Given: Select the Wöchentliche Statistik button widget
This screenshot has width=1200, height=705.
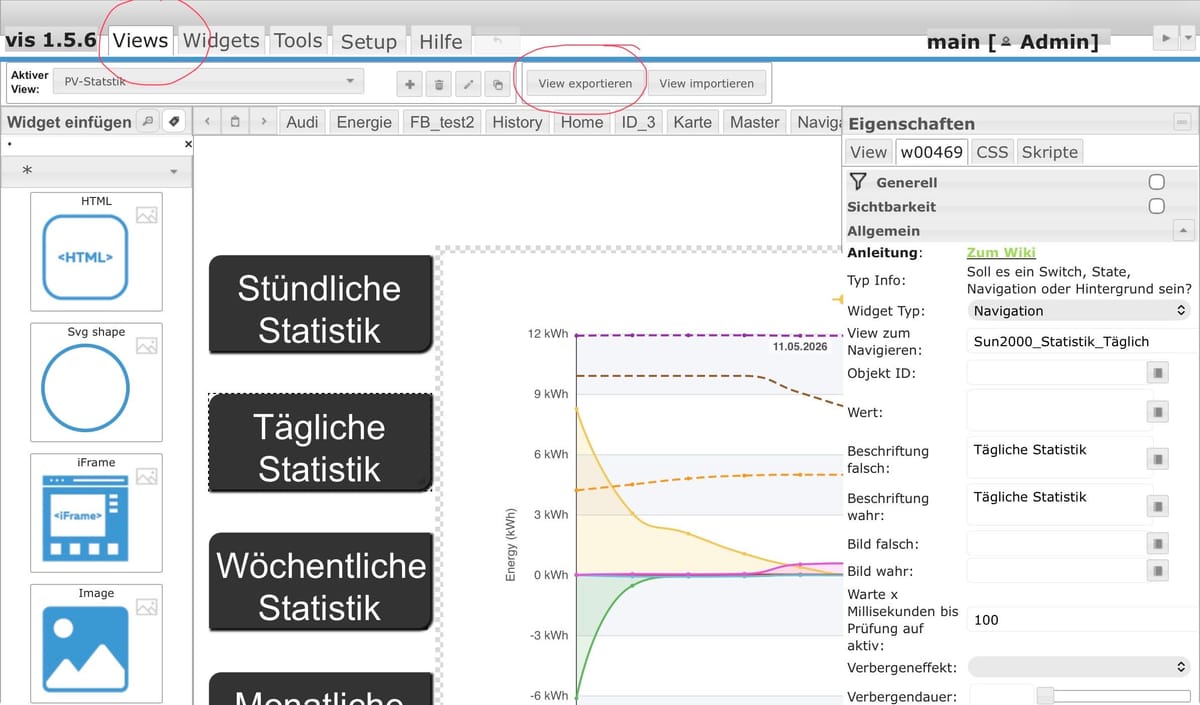Looking at the screenshot, I should (x=320, y=582).
